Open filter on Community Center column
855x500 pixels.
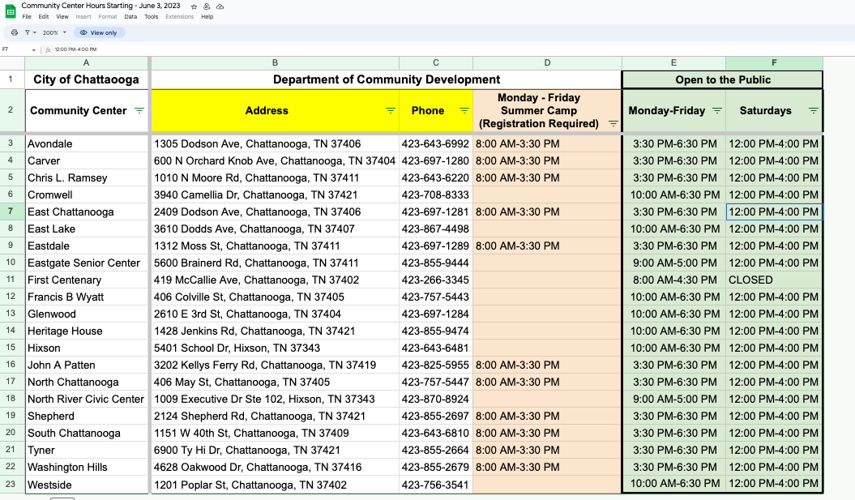pyautogui.click(x=139, y=111)
